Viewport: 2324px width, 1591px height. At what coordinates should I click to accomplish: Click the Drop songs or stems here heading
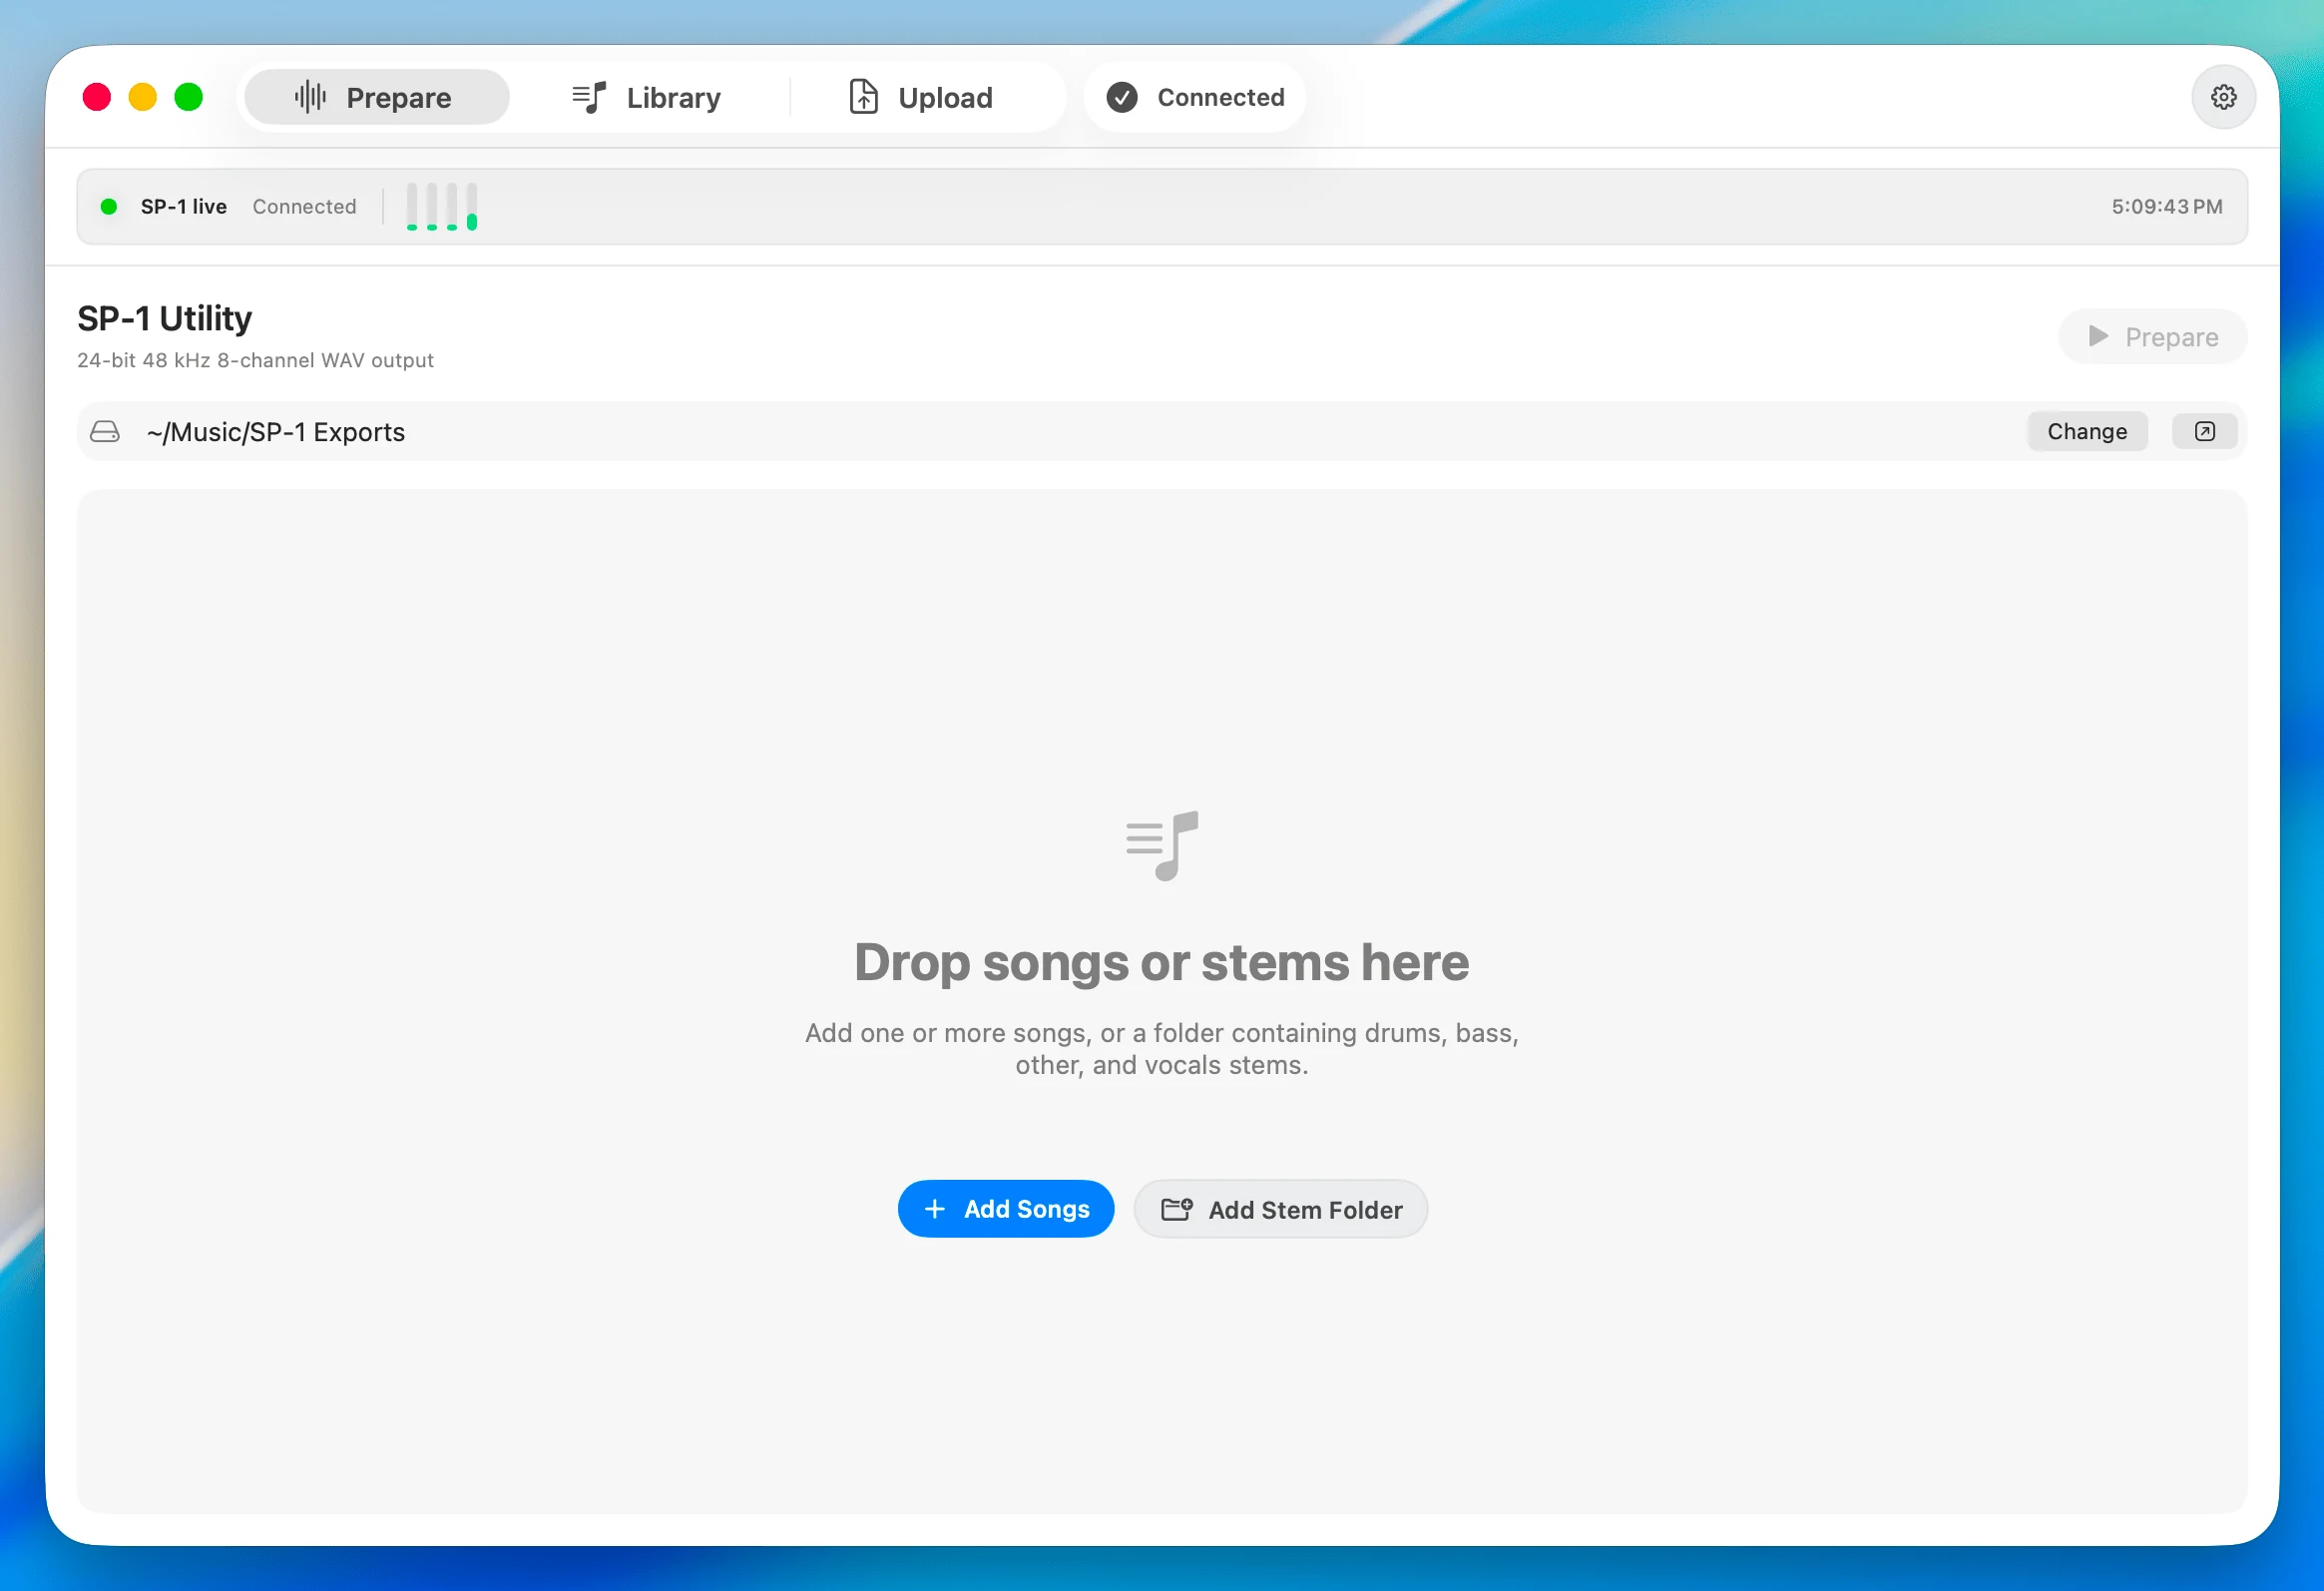1162,963
